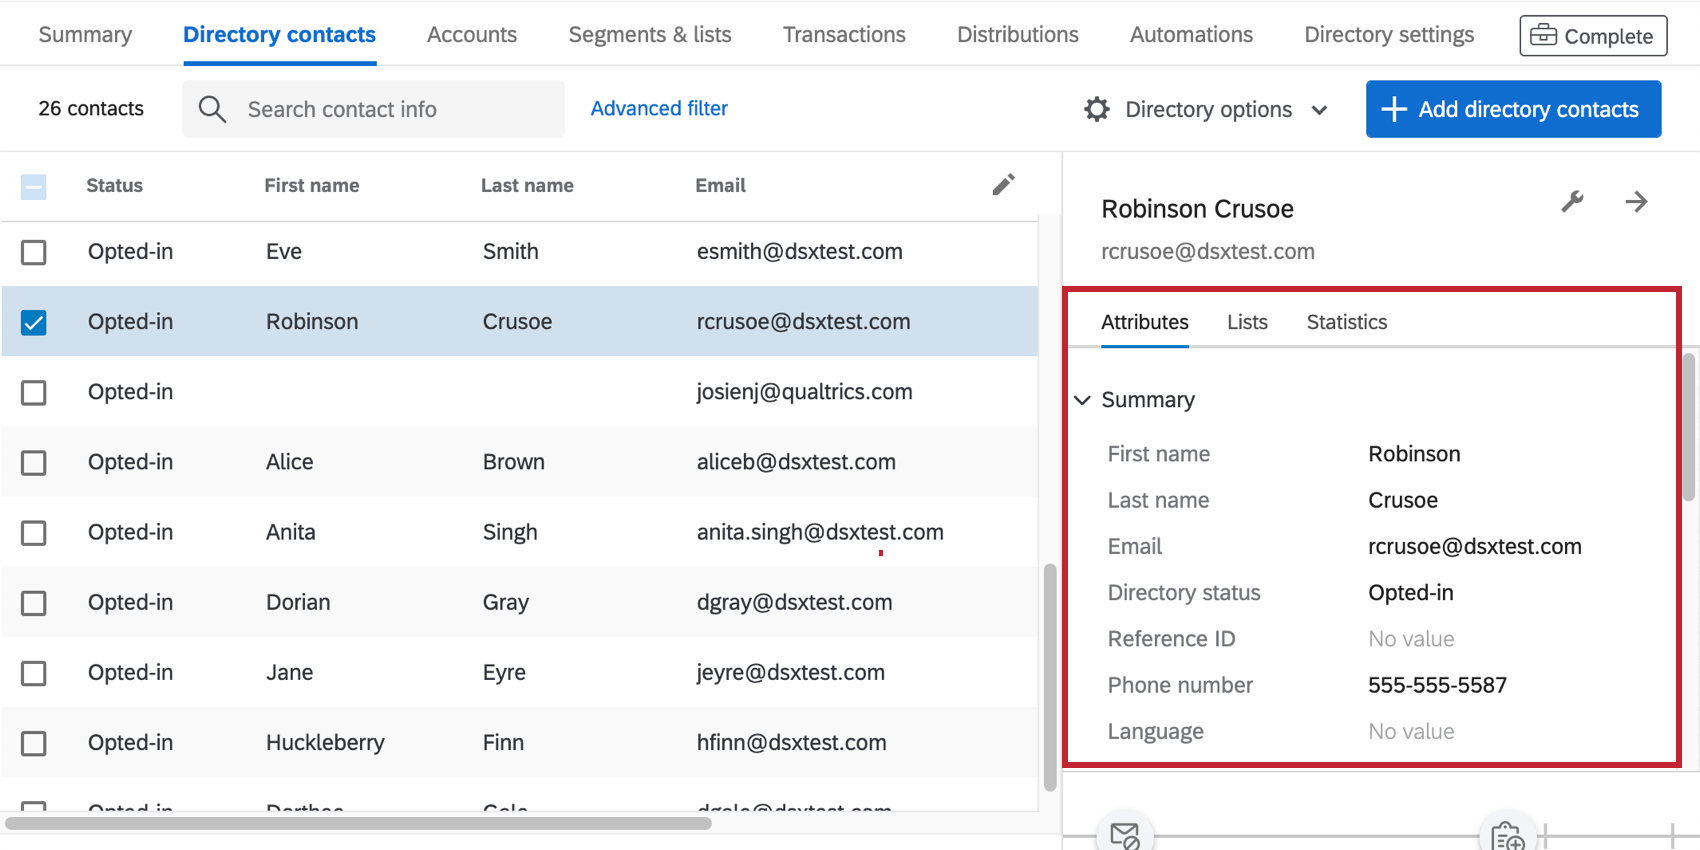Select the Dorian Gray checkbox

point(34,602)
